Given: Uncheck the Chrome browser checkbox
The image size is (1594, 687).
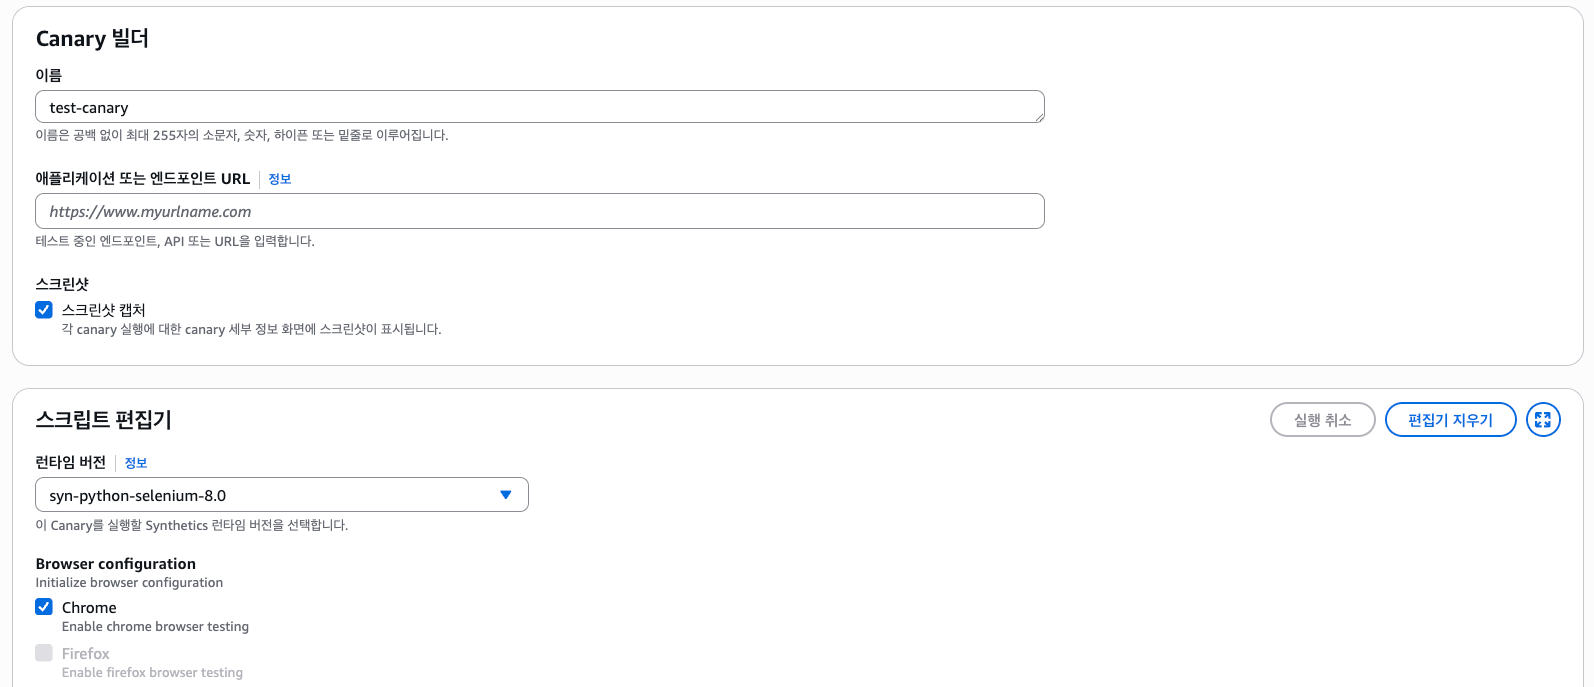Looking at the screenshot, I should click(x=44, y=607).
